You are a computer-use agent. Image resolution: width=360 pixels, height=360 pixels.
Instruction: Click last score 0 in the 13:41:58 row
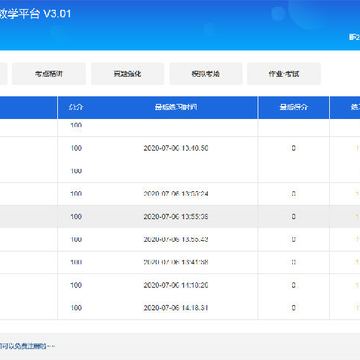coord(294,262)
